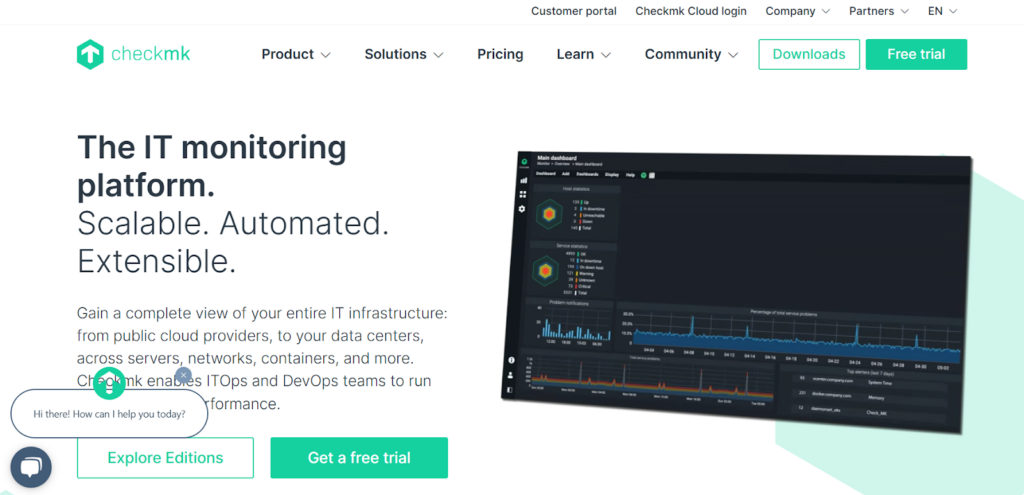The height and width of the screenshot is (495, 1024).
Task: Click the "The IT monitoring platform." heading
Action: pyautogui.click(x=212, y=167)
